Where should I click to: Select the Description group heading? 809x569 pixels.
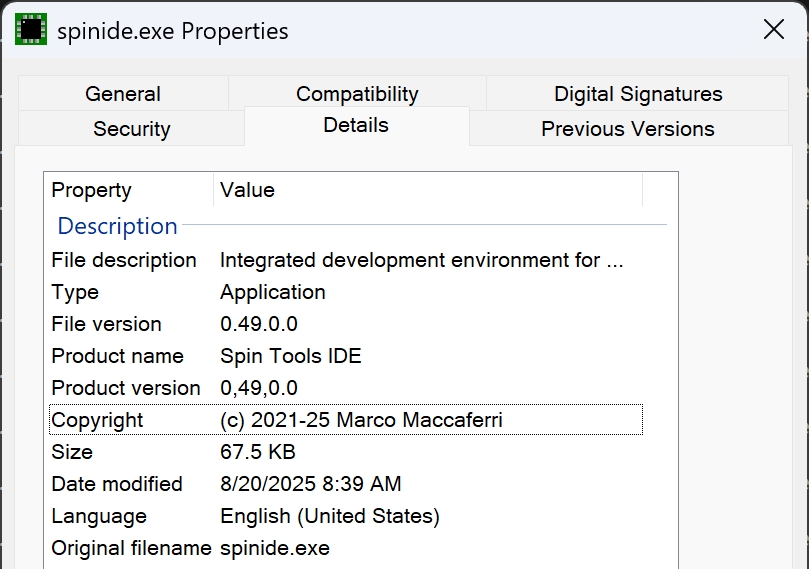pyautogui.click(x=117, y=226)
